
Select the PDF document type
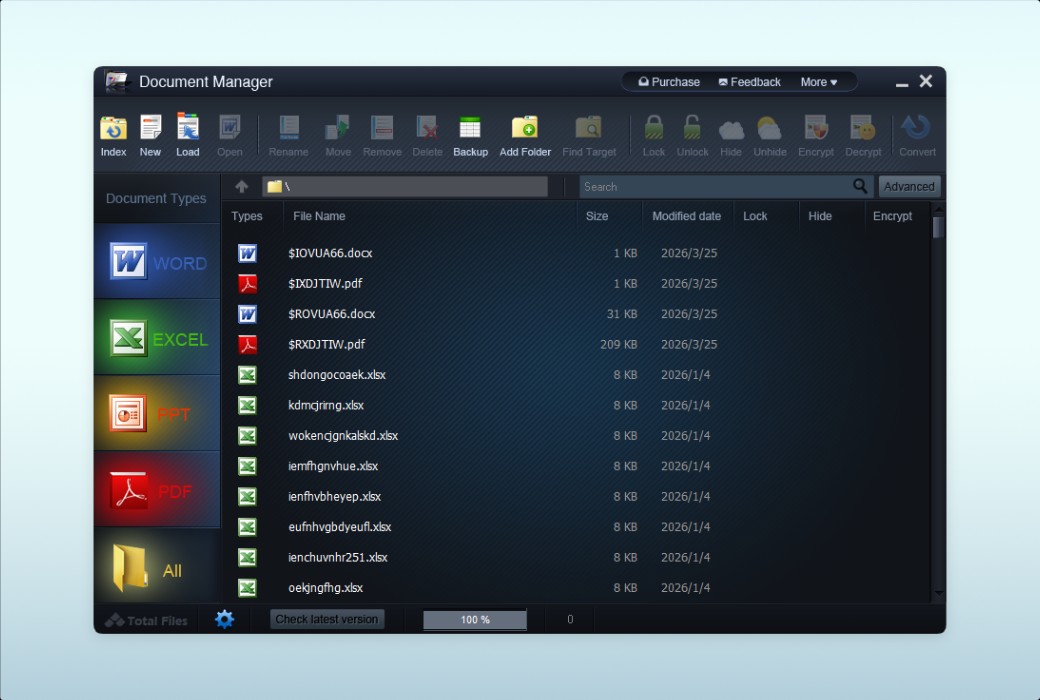coord(157,490)
